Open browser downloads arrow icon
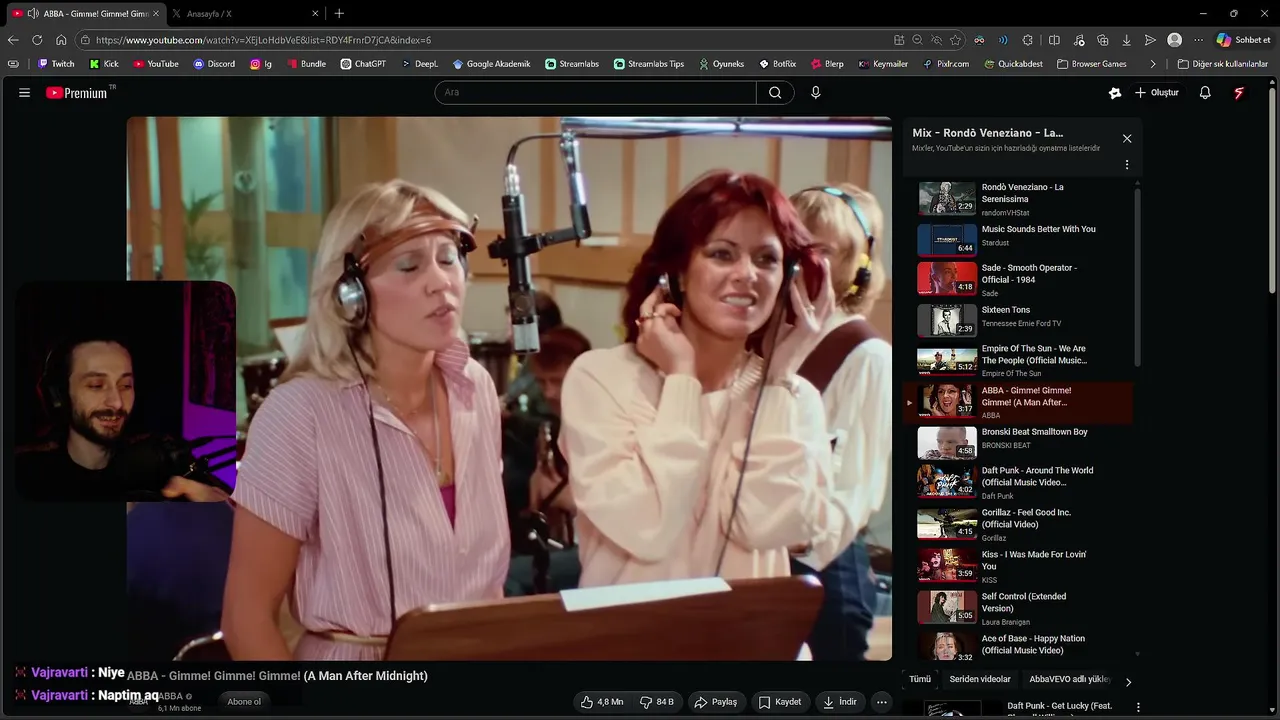 1126,40
